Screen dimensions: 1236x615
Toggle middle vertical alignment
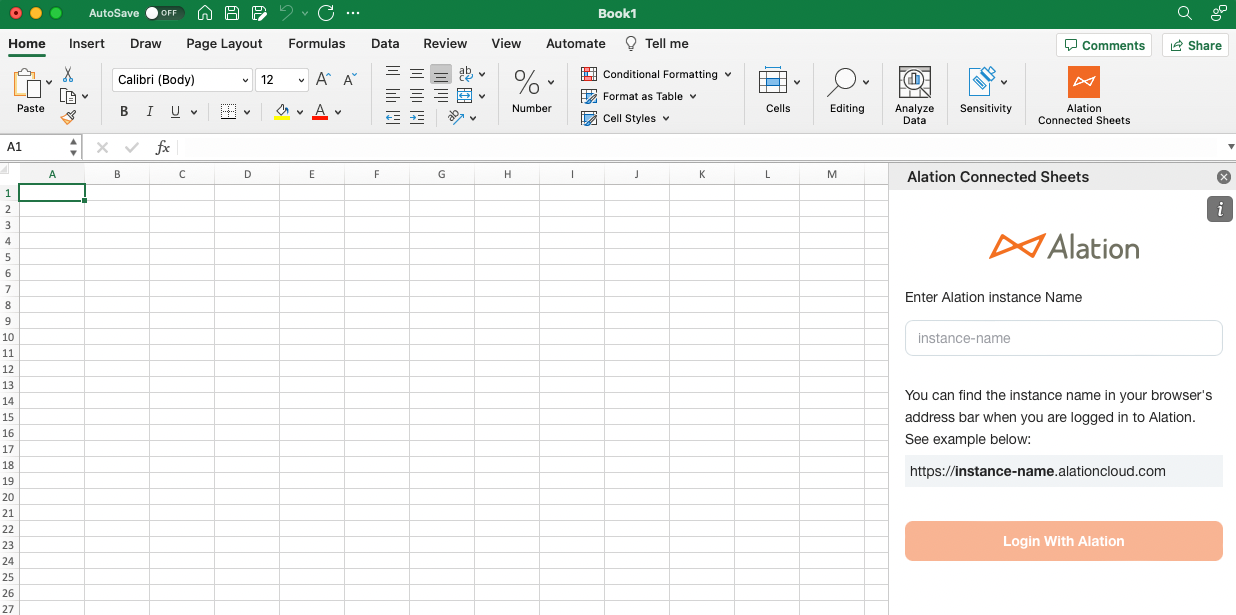417,74
